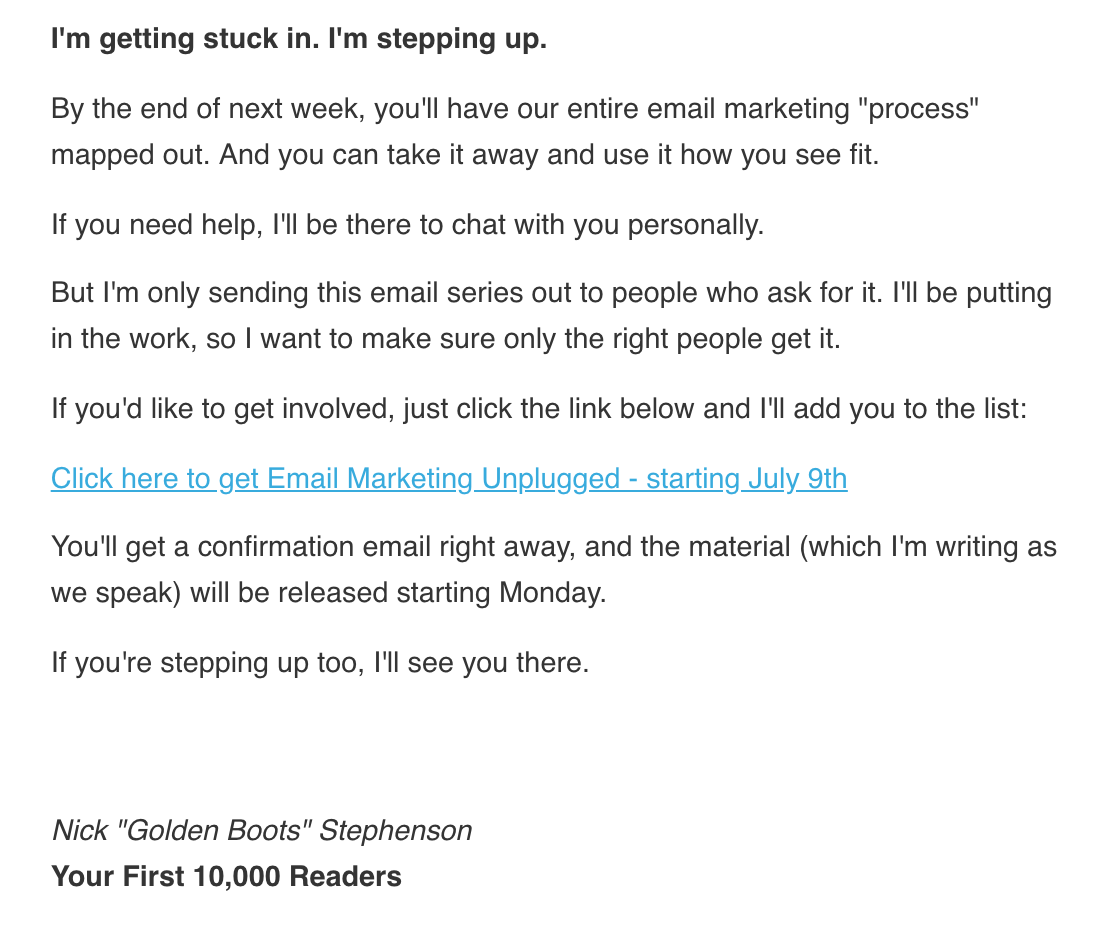Click the word "process" in quotes
Image resolution: width=1110 pixels, height=936 pixels.
click(918, 109)
